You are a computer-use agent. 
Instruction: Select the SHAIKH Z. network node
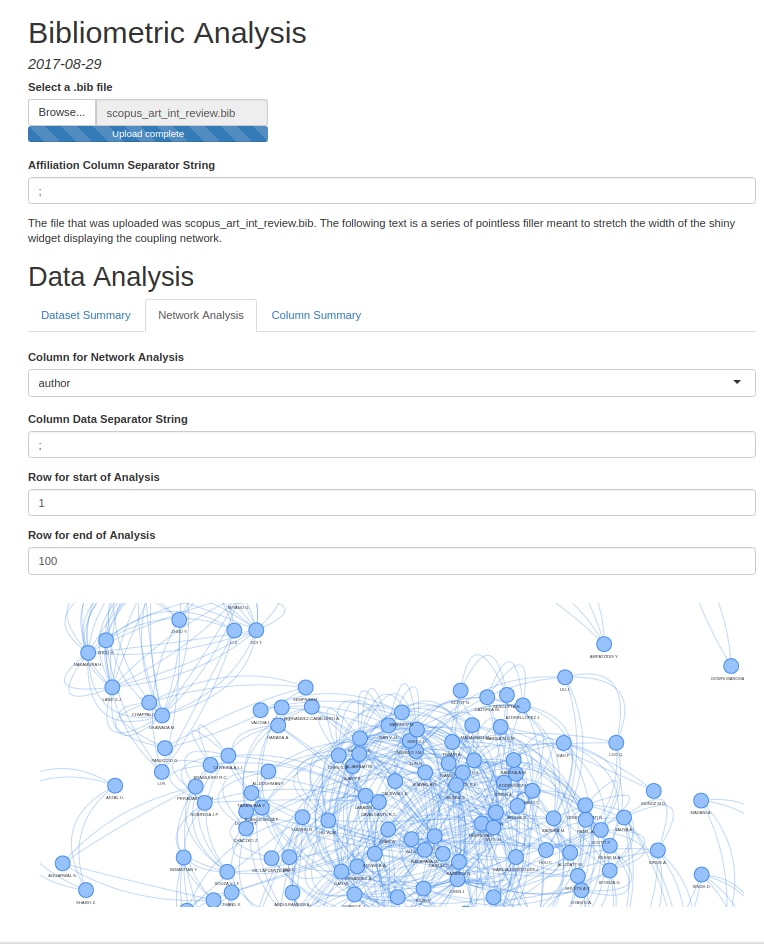[x=86, y=890]
